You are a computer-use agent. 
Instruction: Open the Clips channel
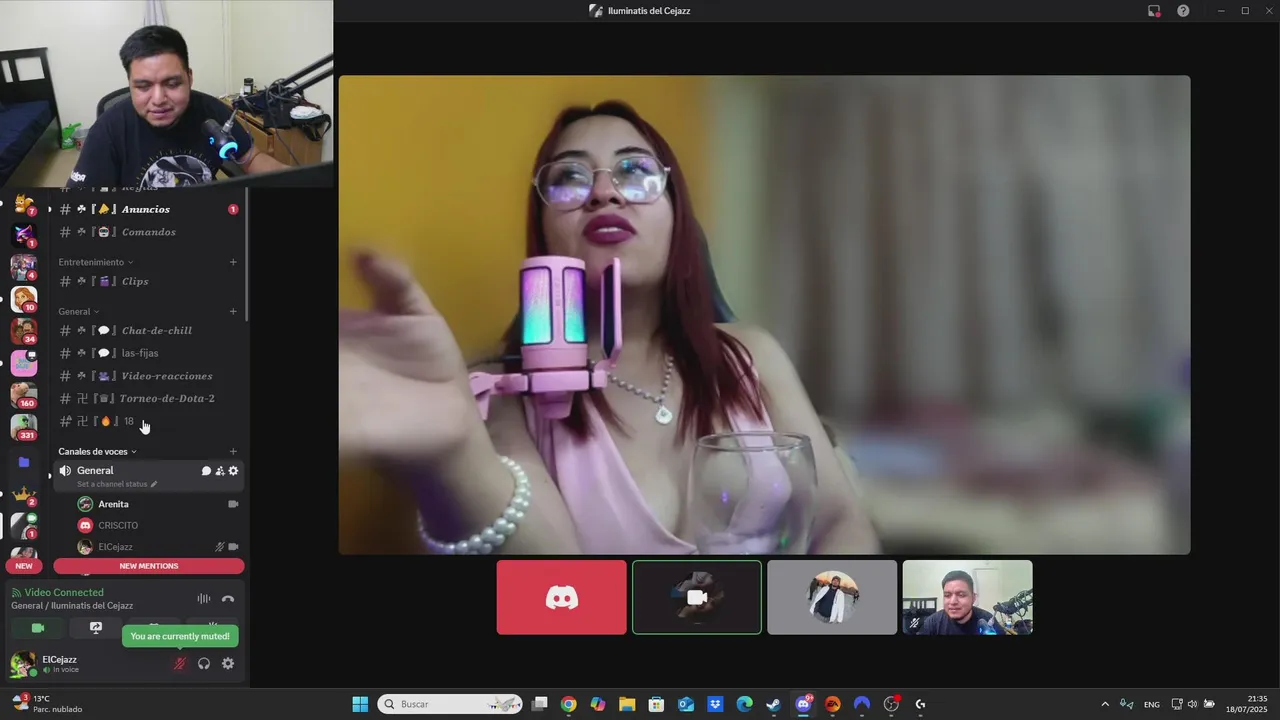(x=148, y=282)
